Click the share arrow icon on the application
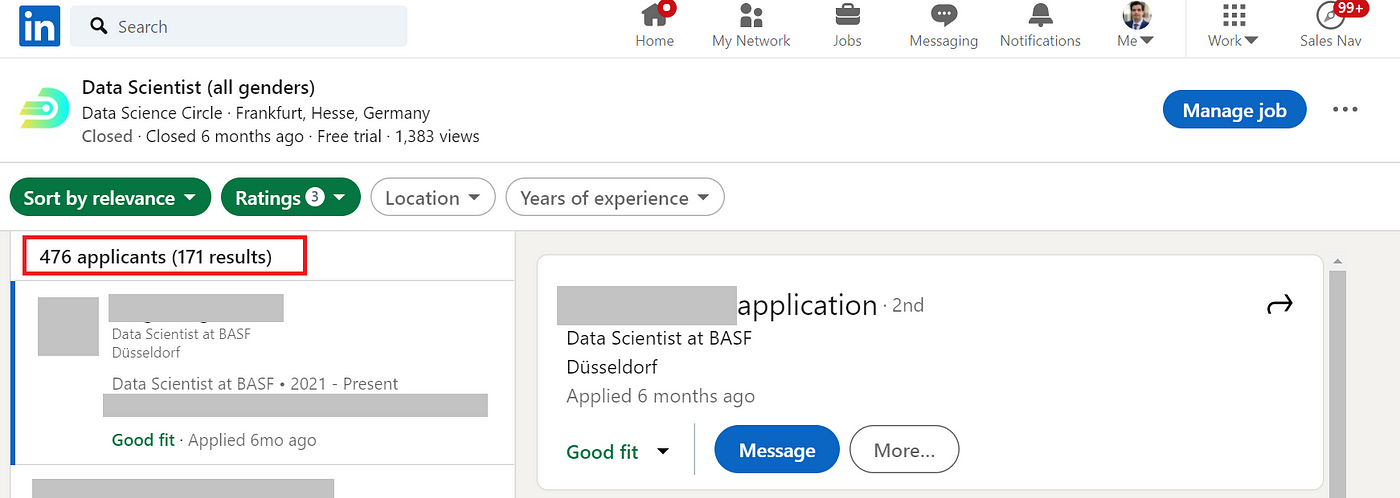Viewport: 1400px width, 498px height. [x=1280, y=304]
